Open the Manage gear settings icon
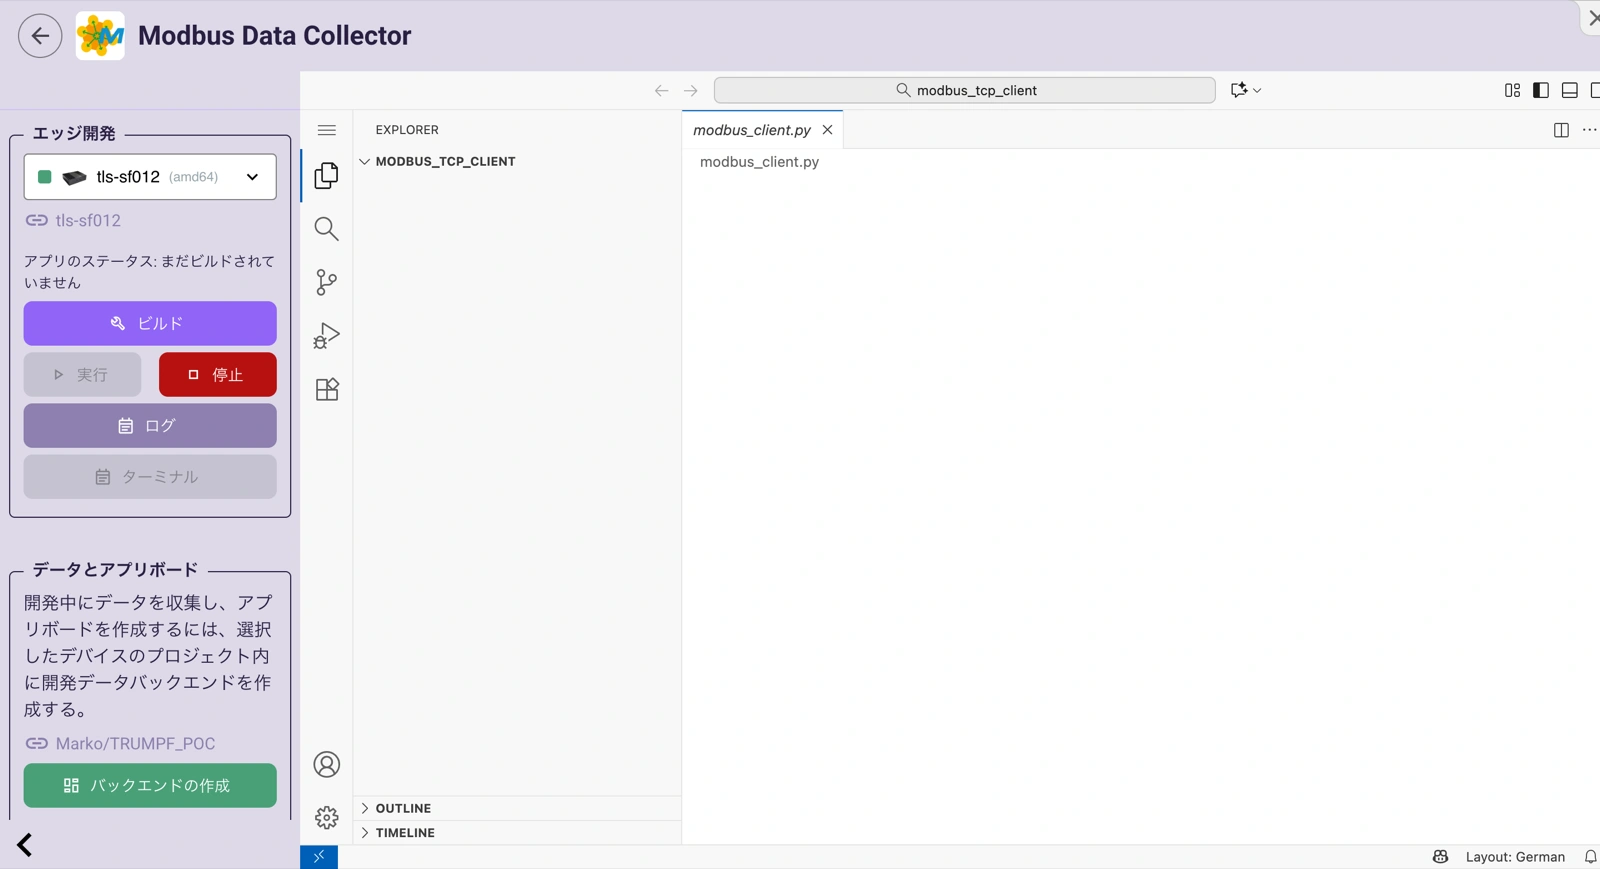 point(326,818)
